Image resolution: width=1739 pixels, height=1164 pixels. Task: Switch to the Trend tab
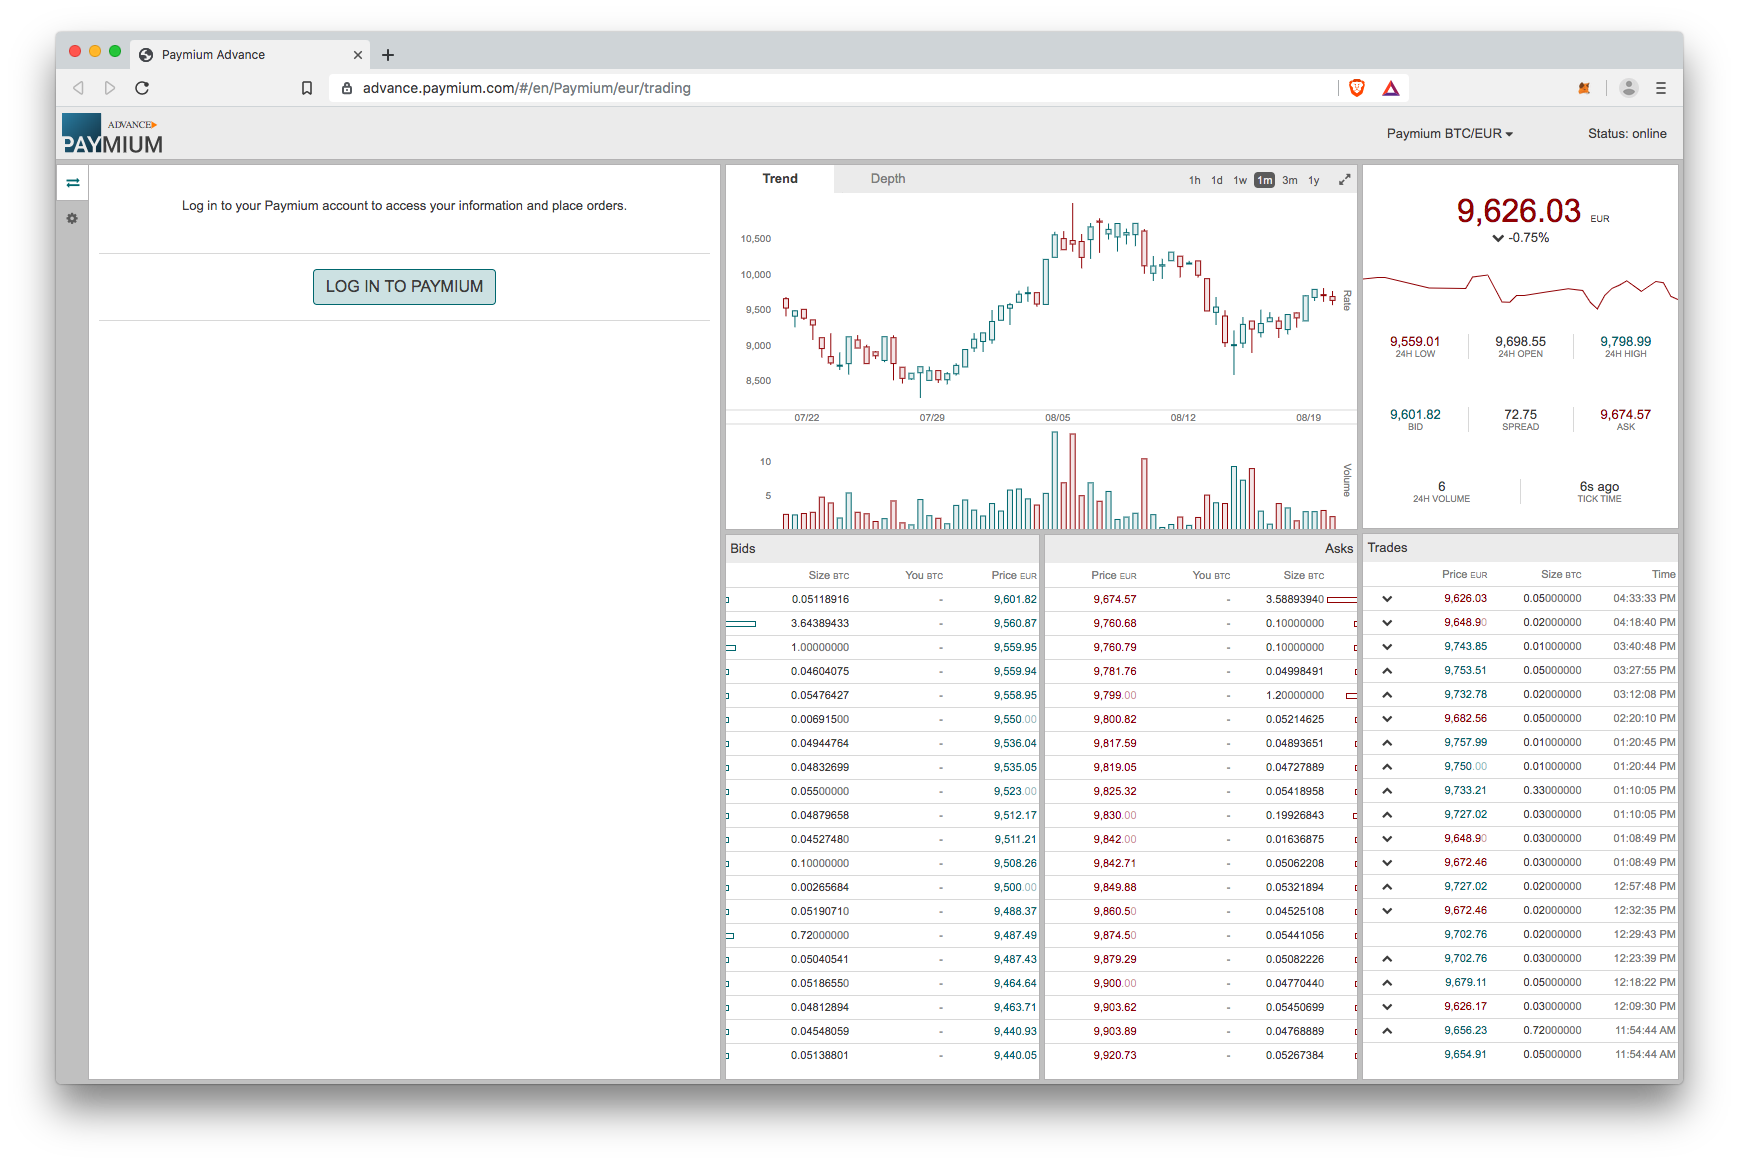click(780, 179)
